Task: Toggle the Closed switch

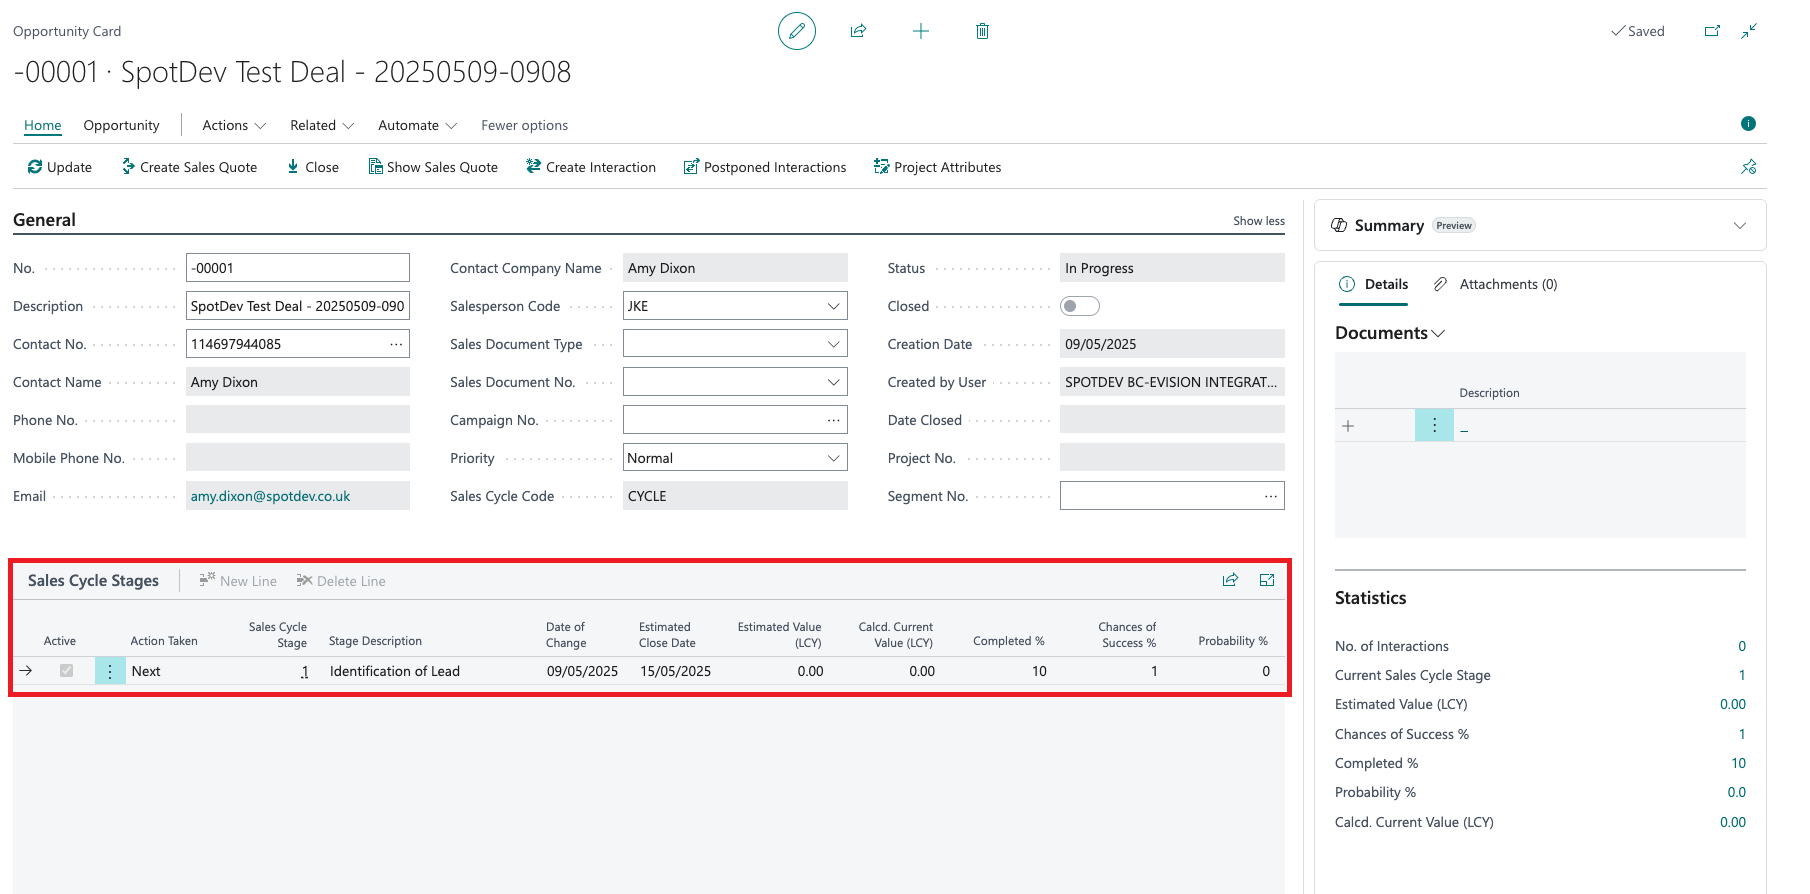Action: 1079,306
